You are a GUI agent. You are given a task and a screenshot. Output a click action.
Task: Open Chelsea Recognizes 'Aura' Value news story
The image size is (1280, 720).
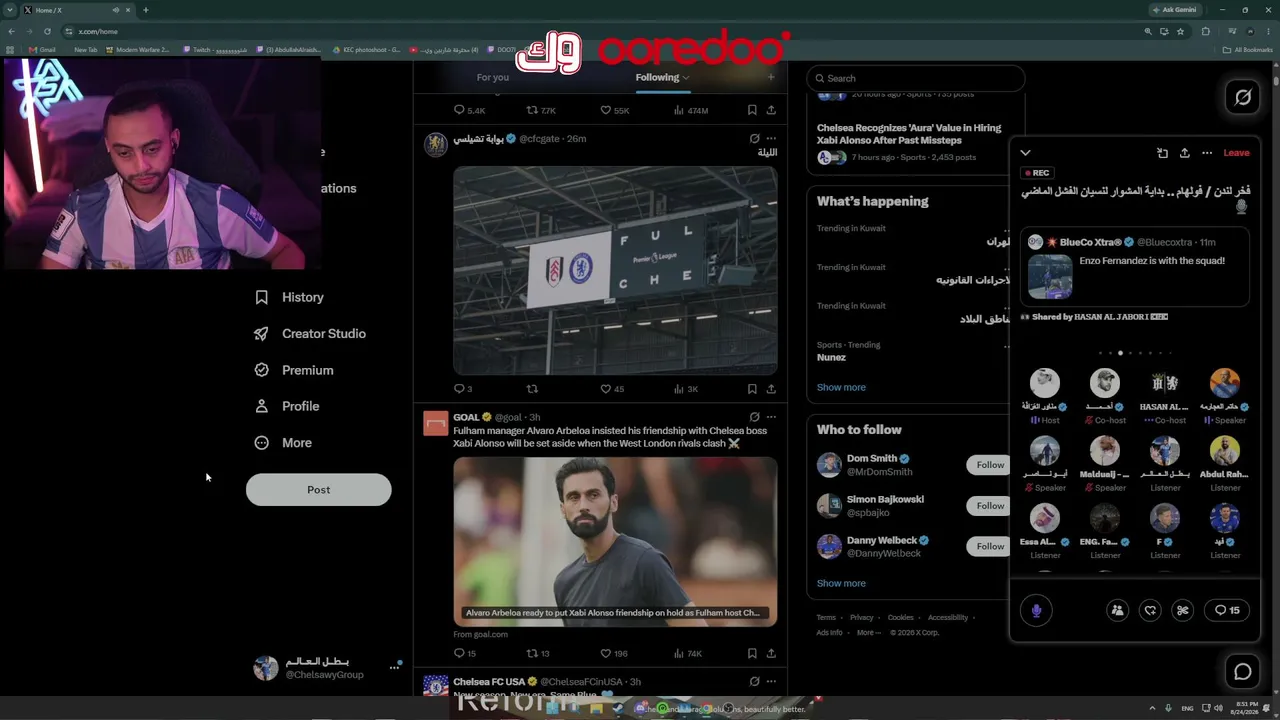coord(909,141)
